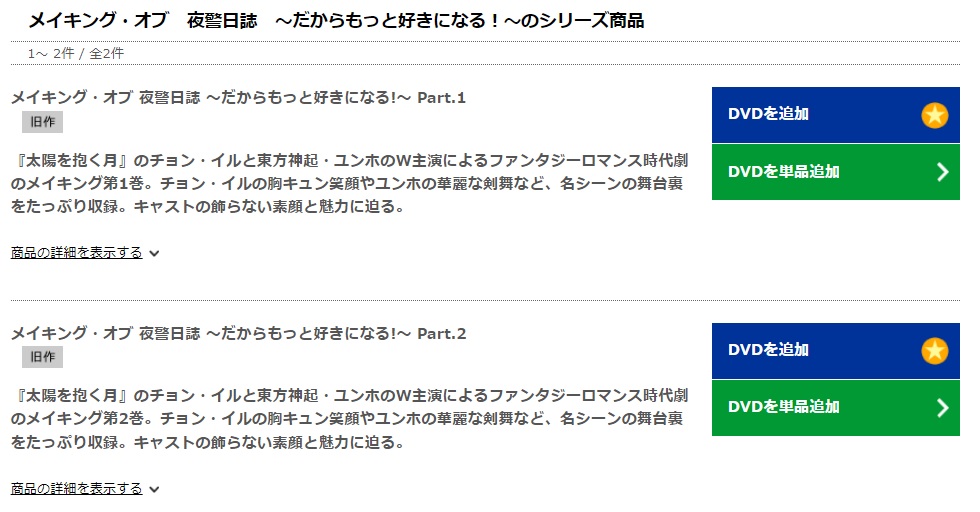Expand 商品の詳細を表示する for Part.1
The width and height of the screenshot is (980, 512).
point(76,253)
